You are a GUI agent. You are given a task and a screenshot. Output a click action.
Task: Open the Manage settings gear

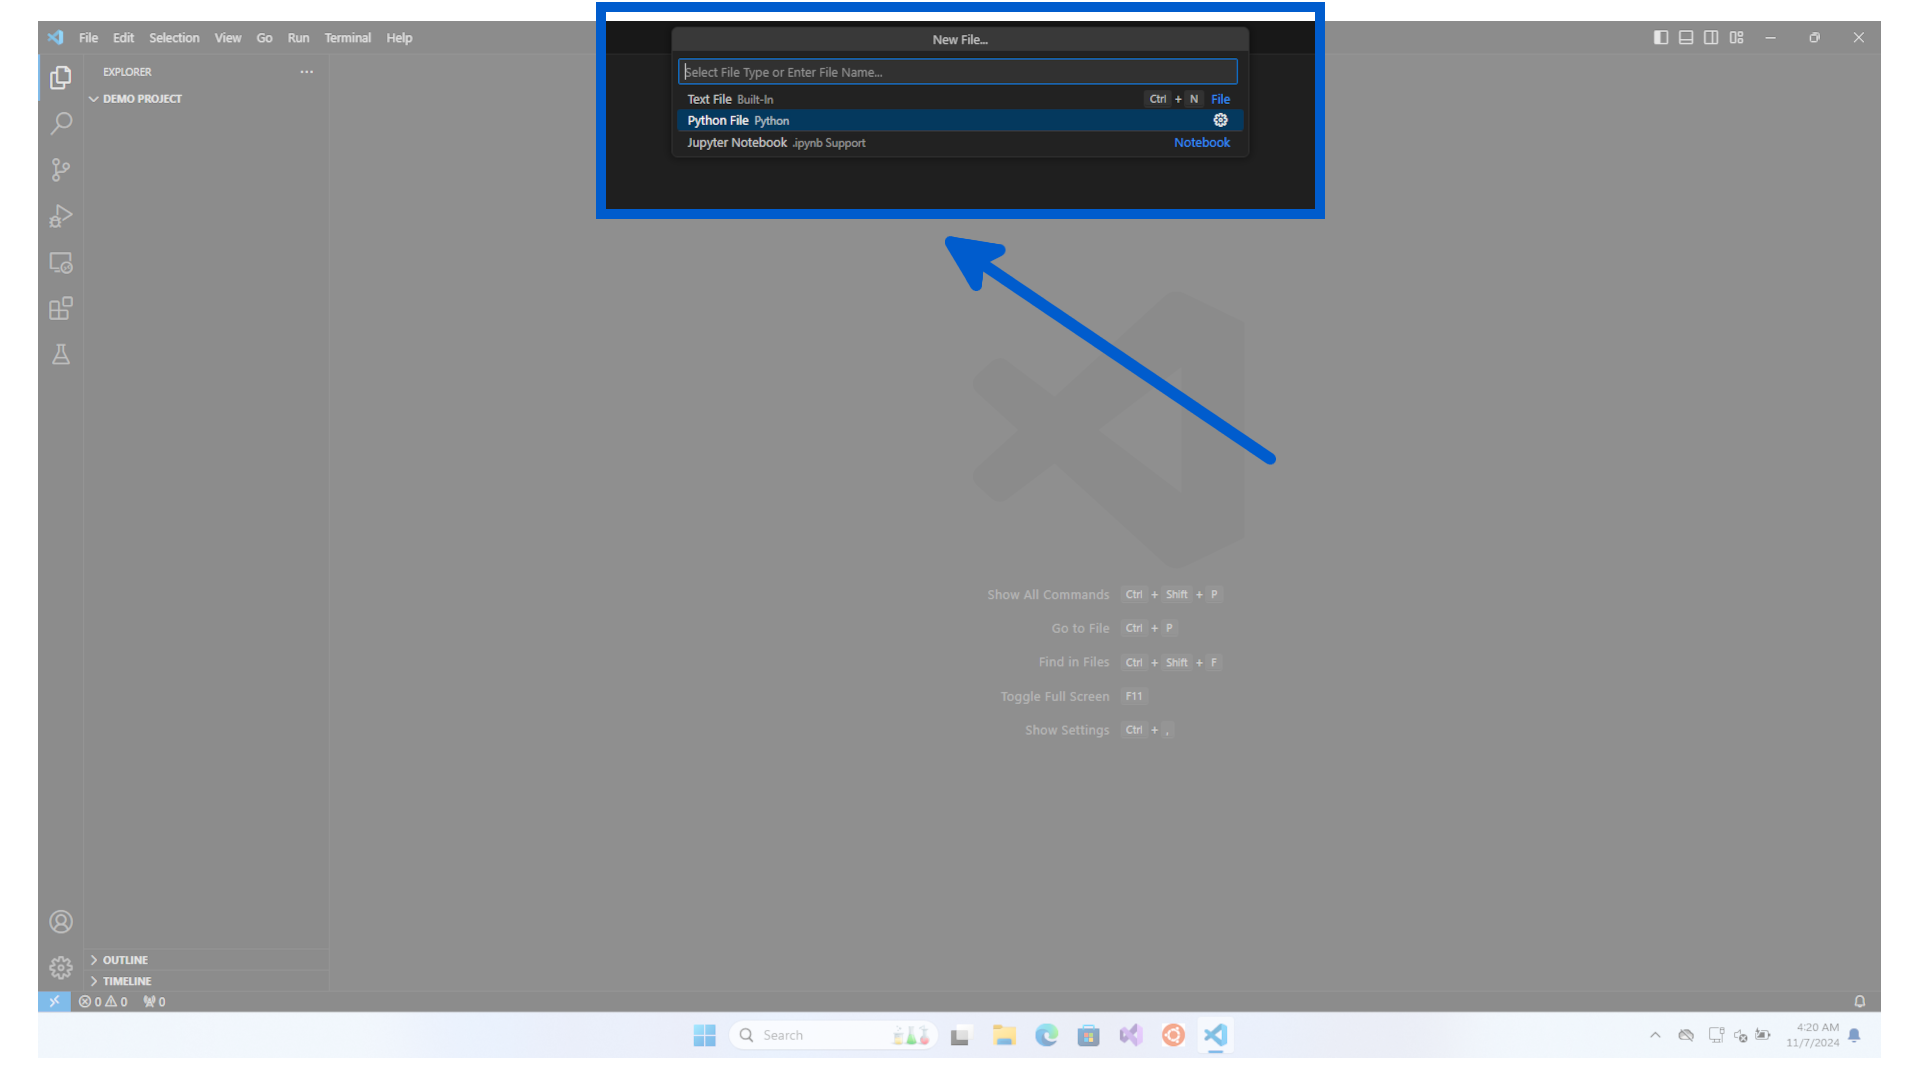(61, 967)
